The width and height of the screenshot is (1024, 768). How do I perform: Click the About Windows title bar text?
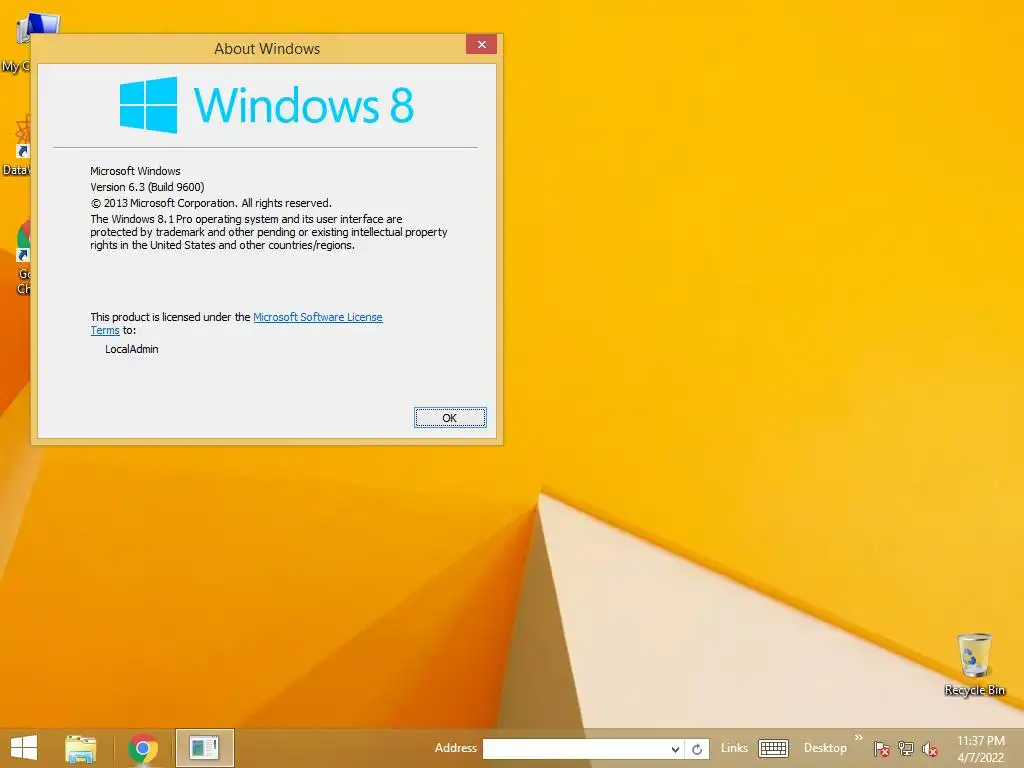tap(267, 49)
